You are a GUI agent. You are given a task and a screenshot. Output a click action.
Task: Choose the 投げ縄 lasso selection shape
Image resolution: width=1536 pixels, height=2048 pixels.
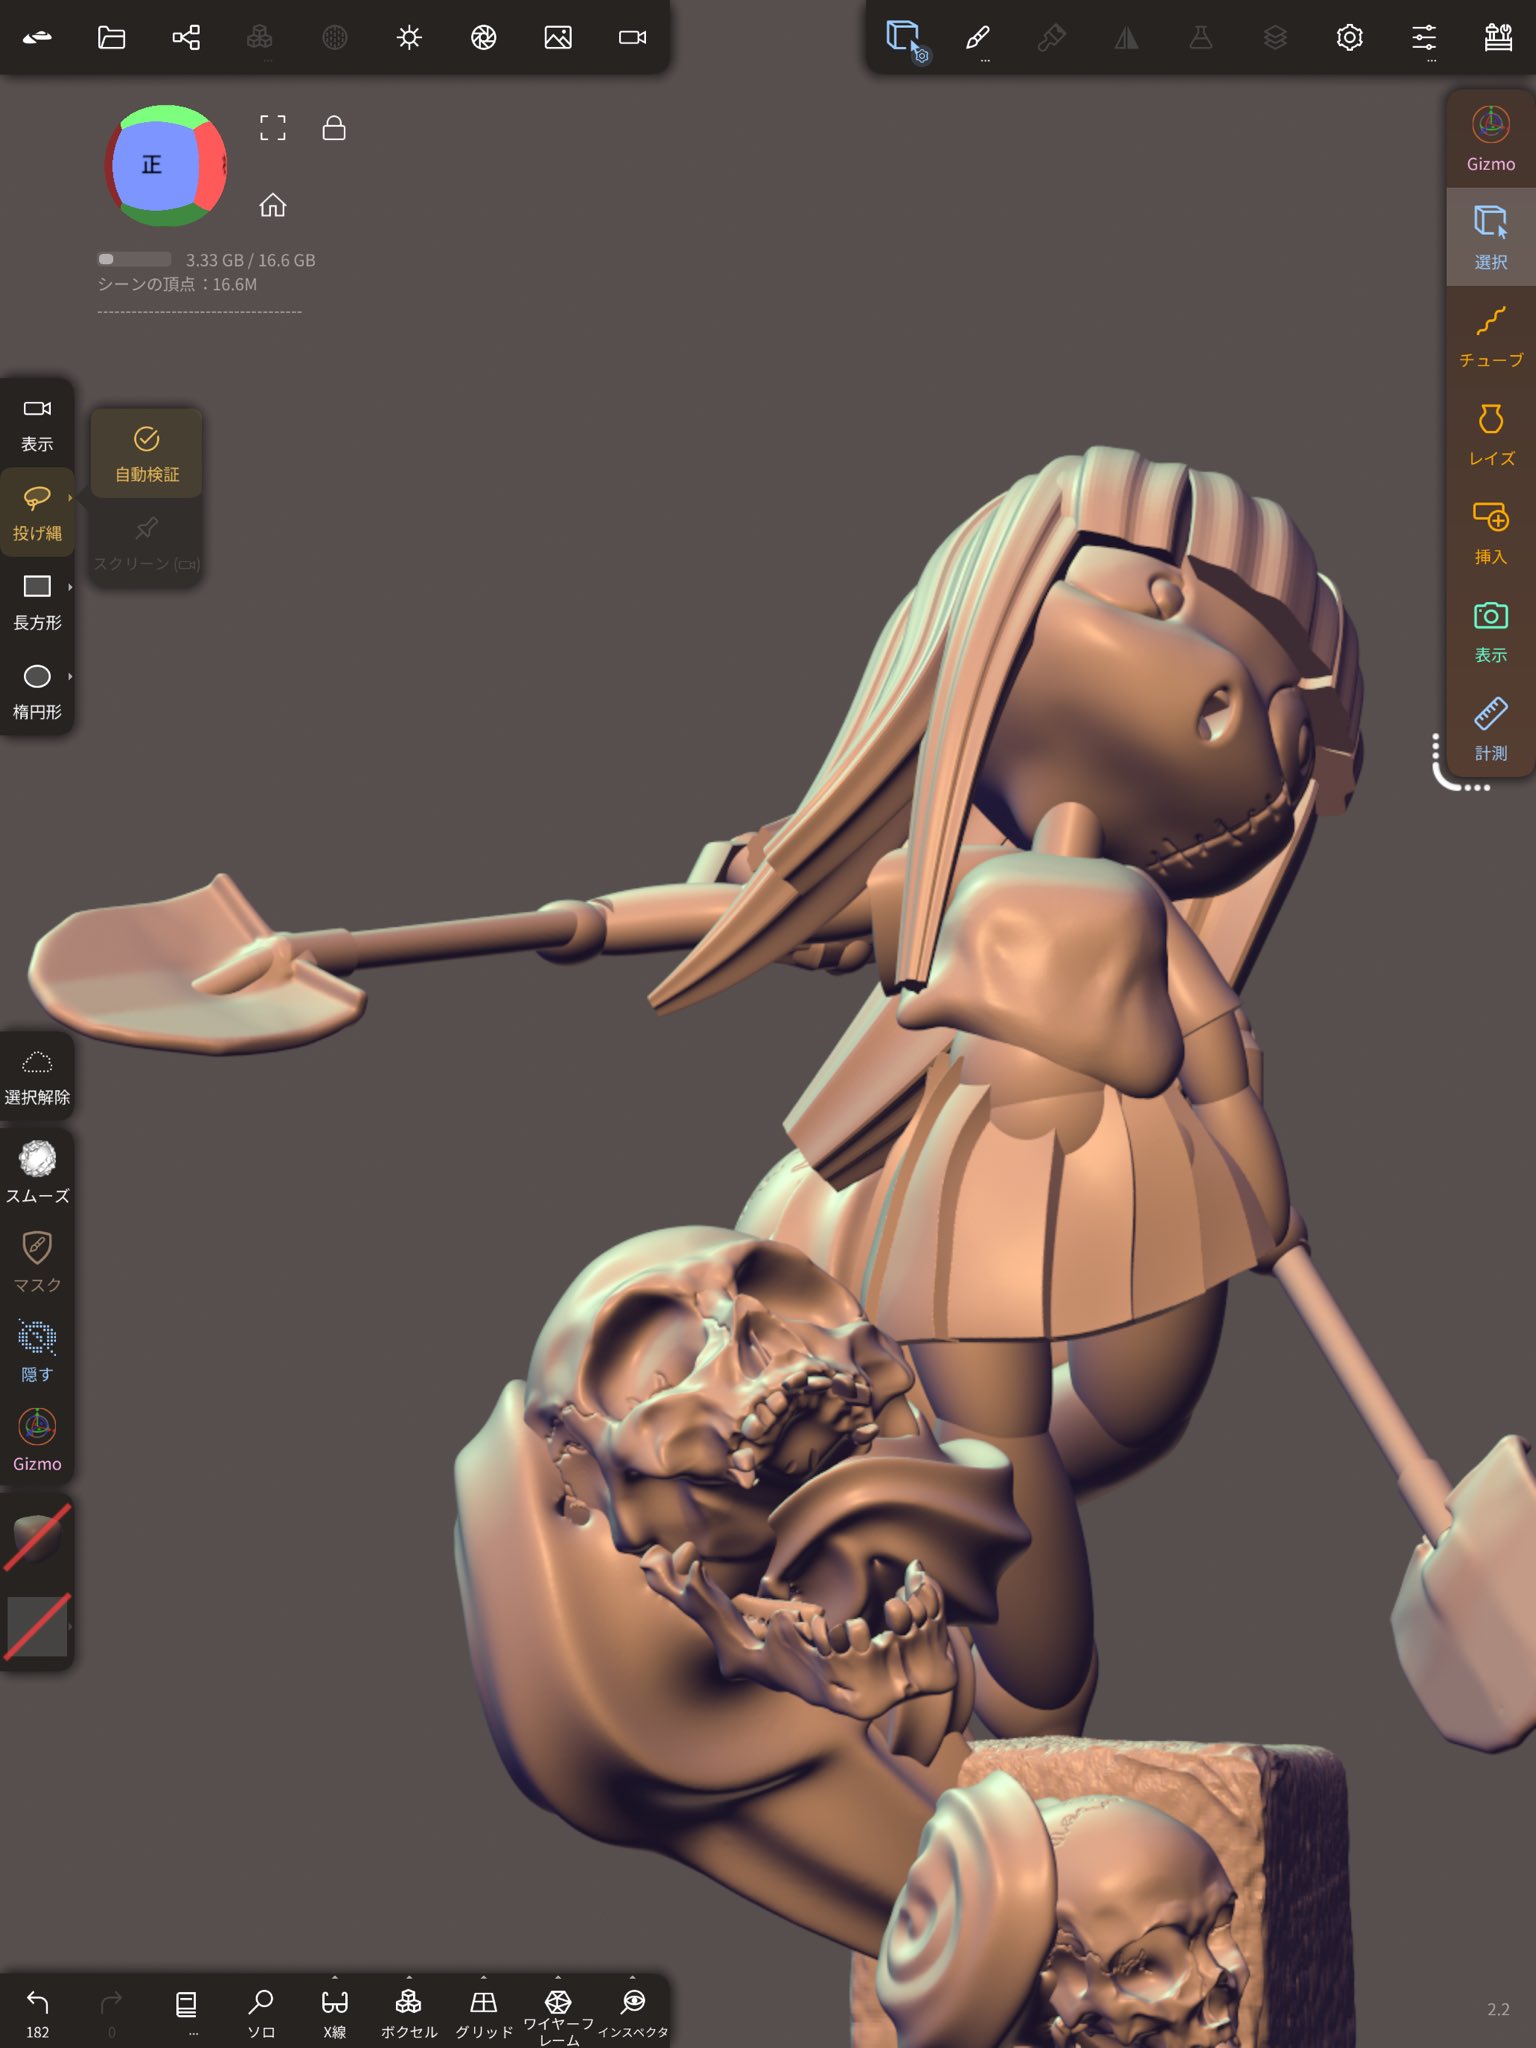(x=37, y=513)
